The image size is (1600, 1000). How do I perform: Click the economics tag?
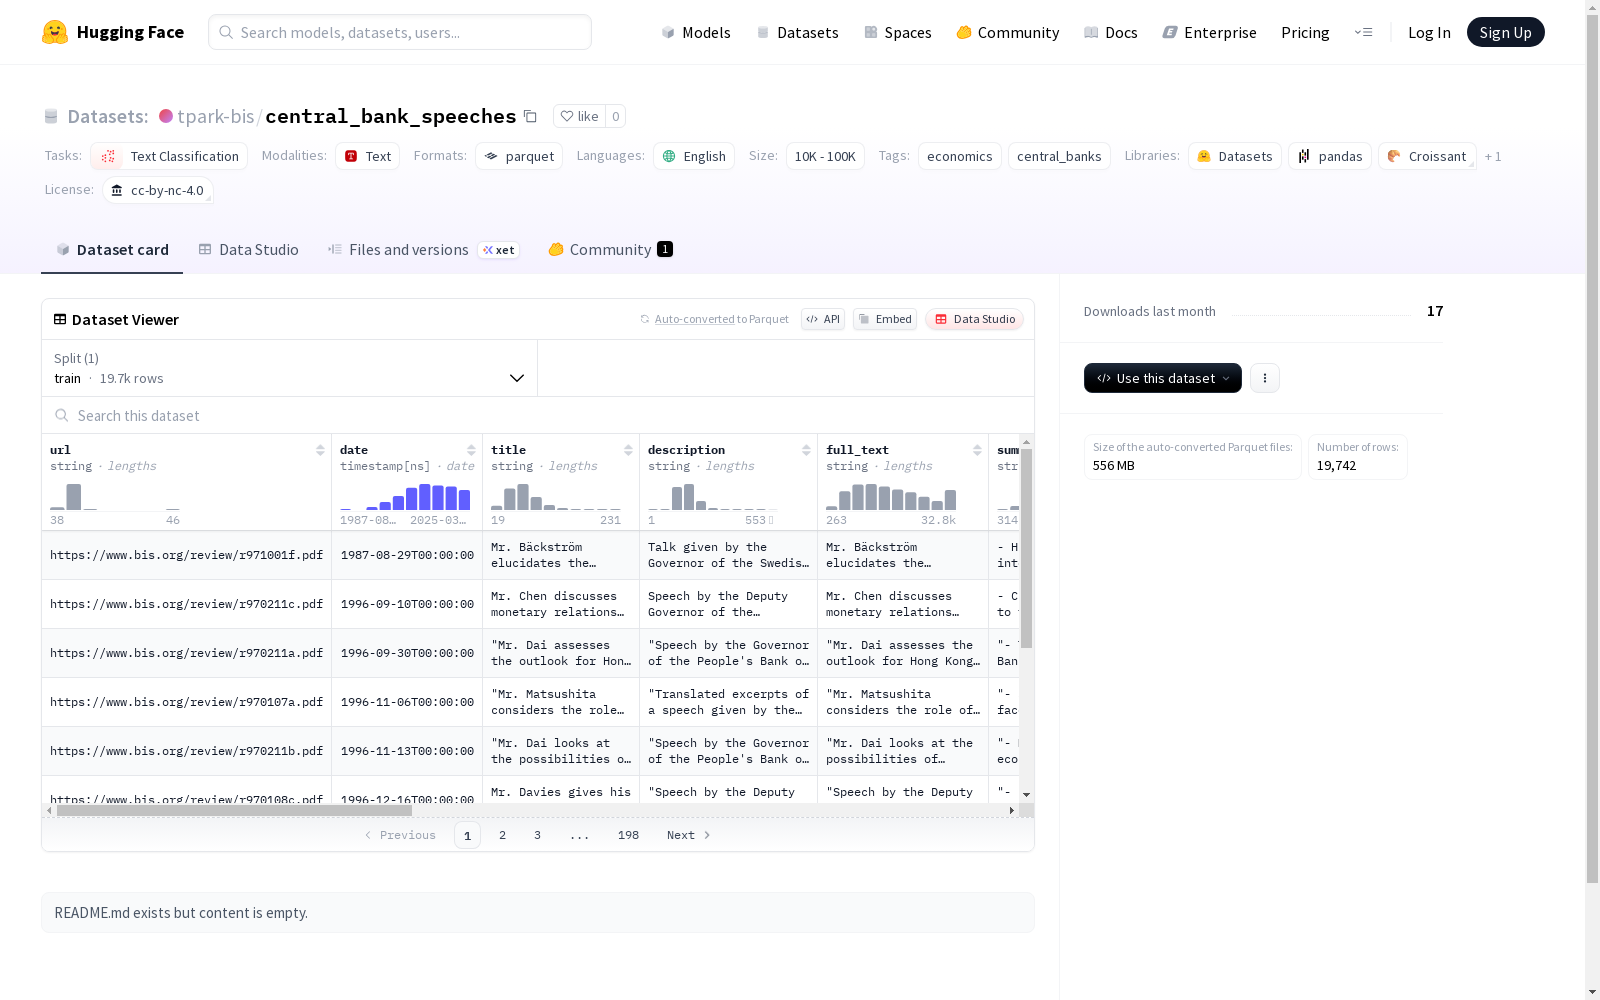point(960,156)
